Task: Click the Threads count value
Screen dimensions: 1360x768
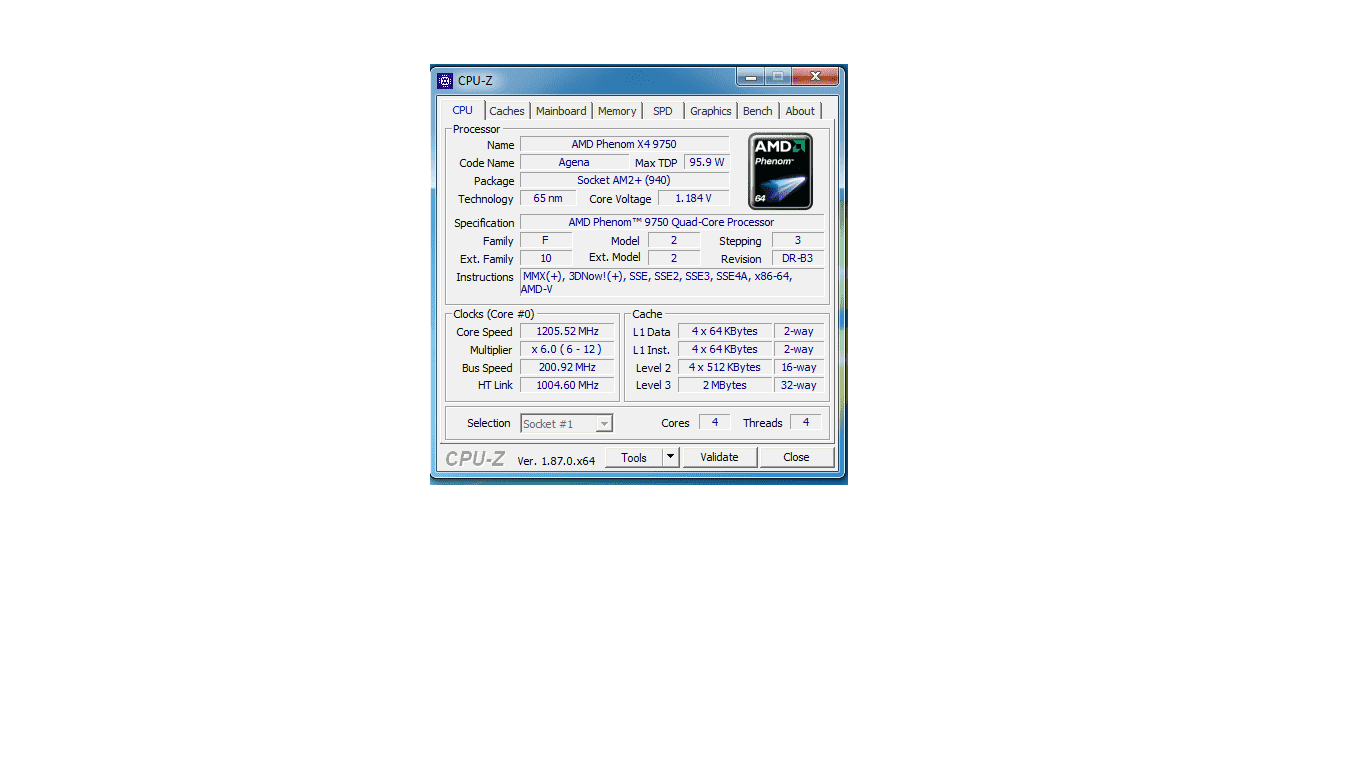Action: (x=806, y=422)
